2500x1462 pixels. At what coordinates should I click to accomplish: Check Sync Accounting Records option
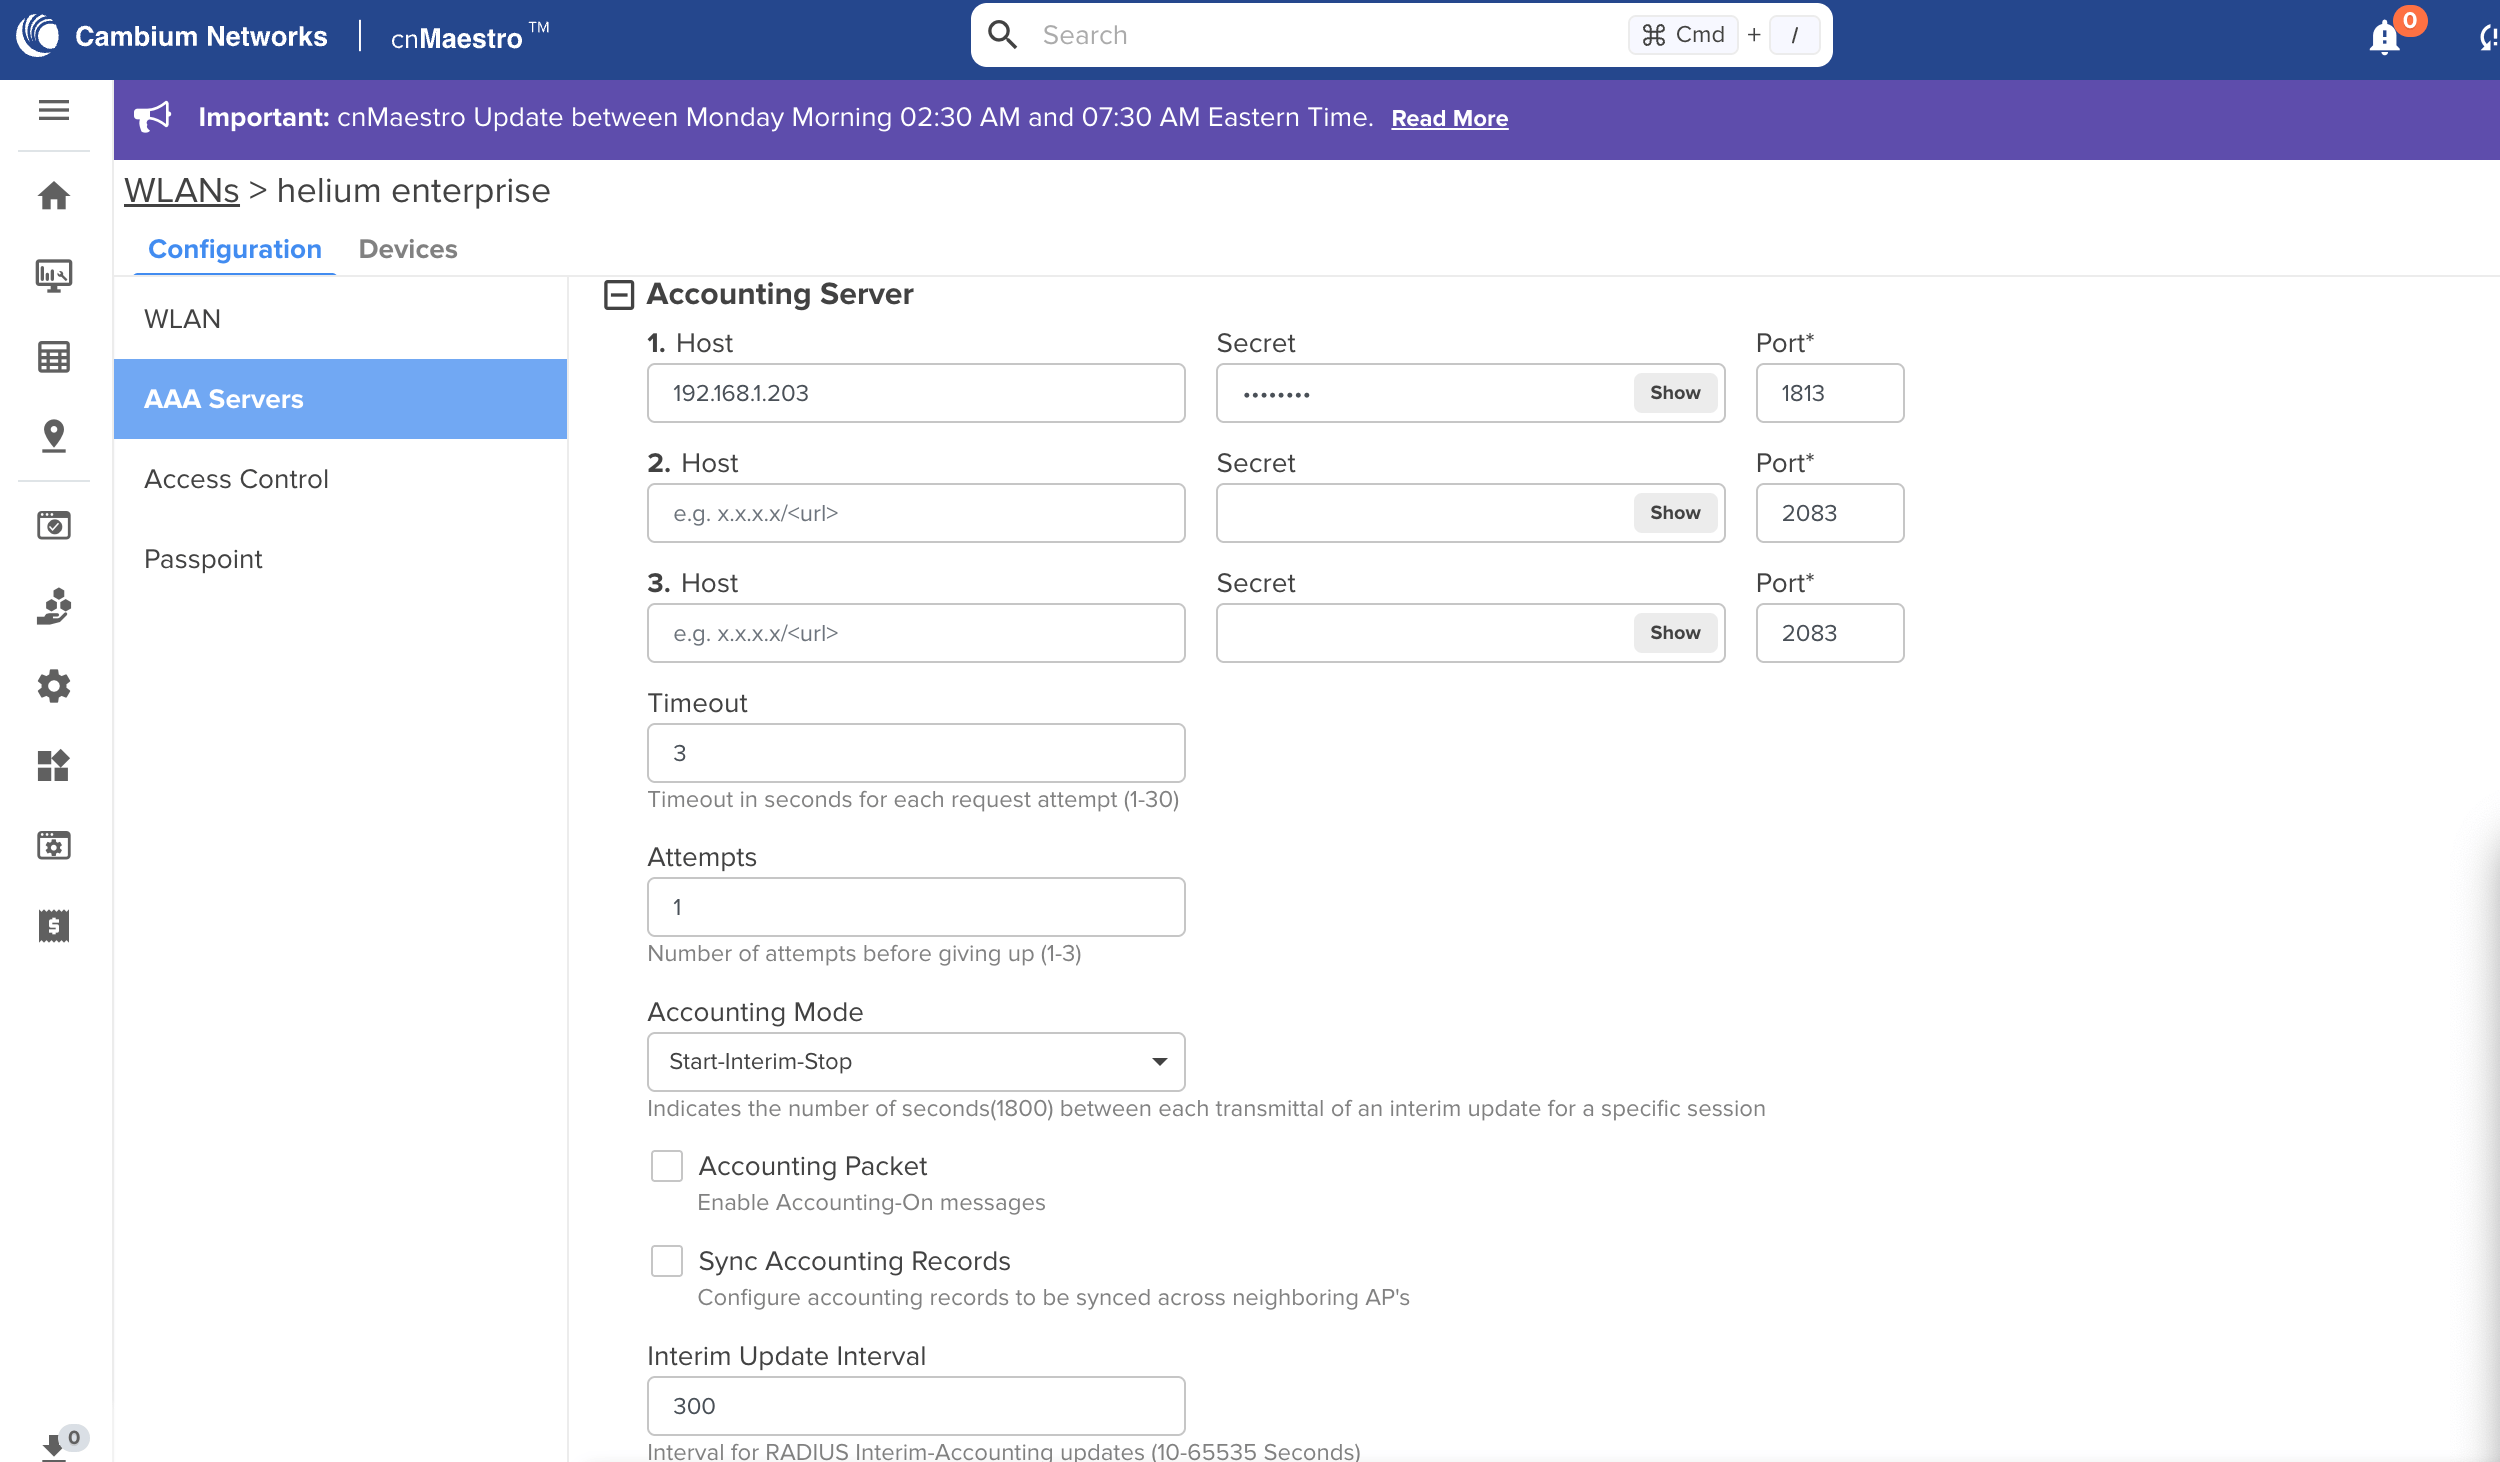[667, 1261]
